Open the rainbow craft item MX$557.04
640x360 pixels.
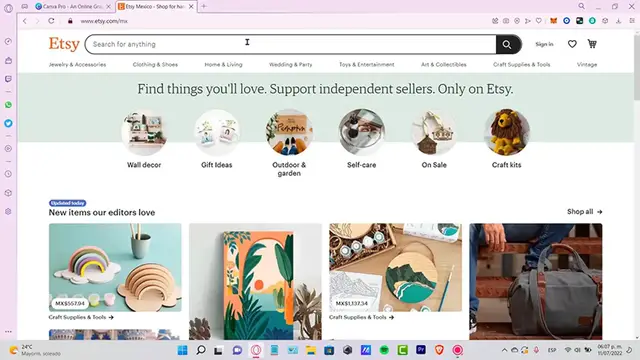[115, 267]
